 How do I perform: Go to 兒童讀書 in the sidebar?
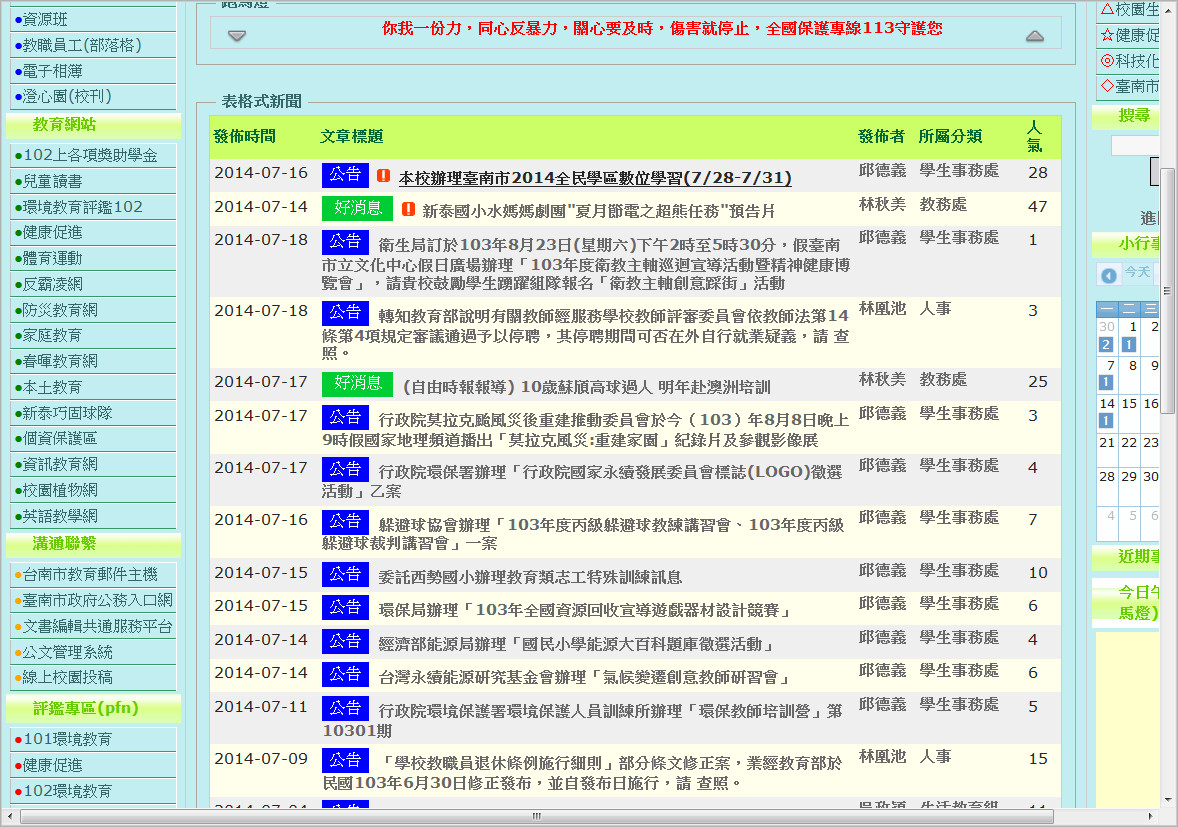[x=52, y=181]
